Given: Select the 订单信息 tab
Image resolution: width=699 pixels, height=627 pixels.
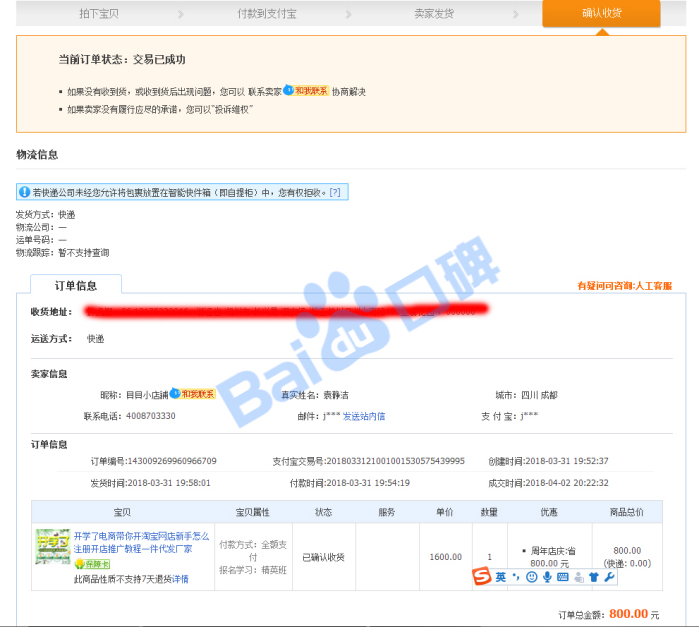Looking at the screenshot, I should pyautogui.click(x=76, y=285).
